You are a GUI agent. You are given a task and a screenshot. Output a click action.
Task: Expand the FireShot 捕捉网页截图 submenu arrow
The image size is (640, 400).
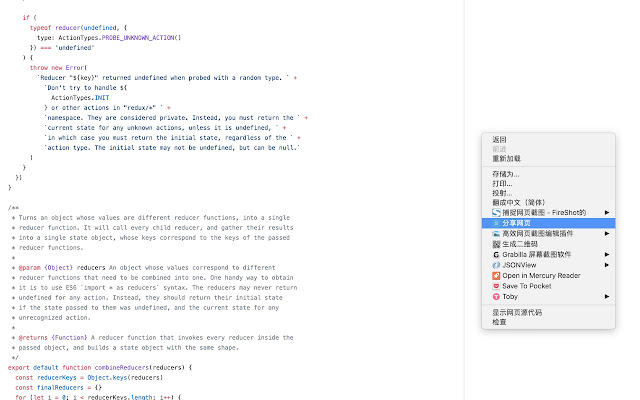click(607, 213)
